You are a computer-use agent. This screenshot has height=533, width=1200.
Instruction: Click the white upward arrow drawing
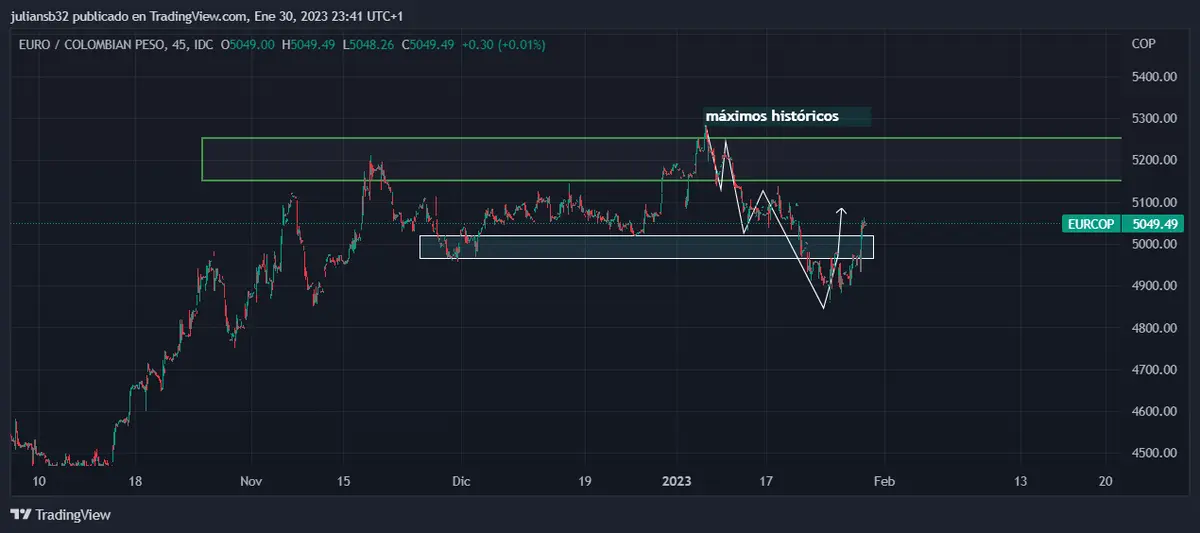(x=840, y=230)
